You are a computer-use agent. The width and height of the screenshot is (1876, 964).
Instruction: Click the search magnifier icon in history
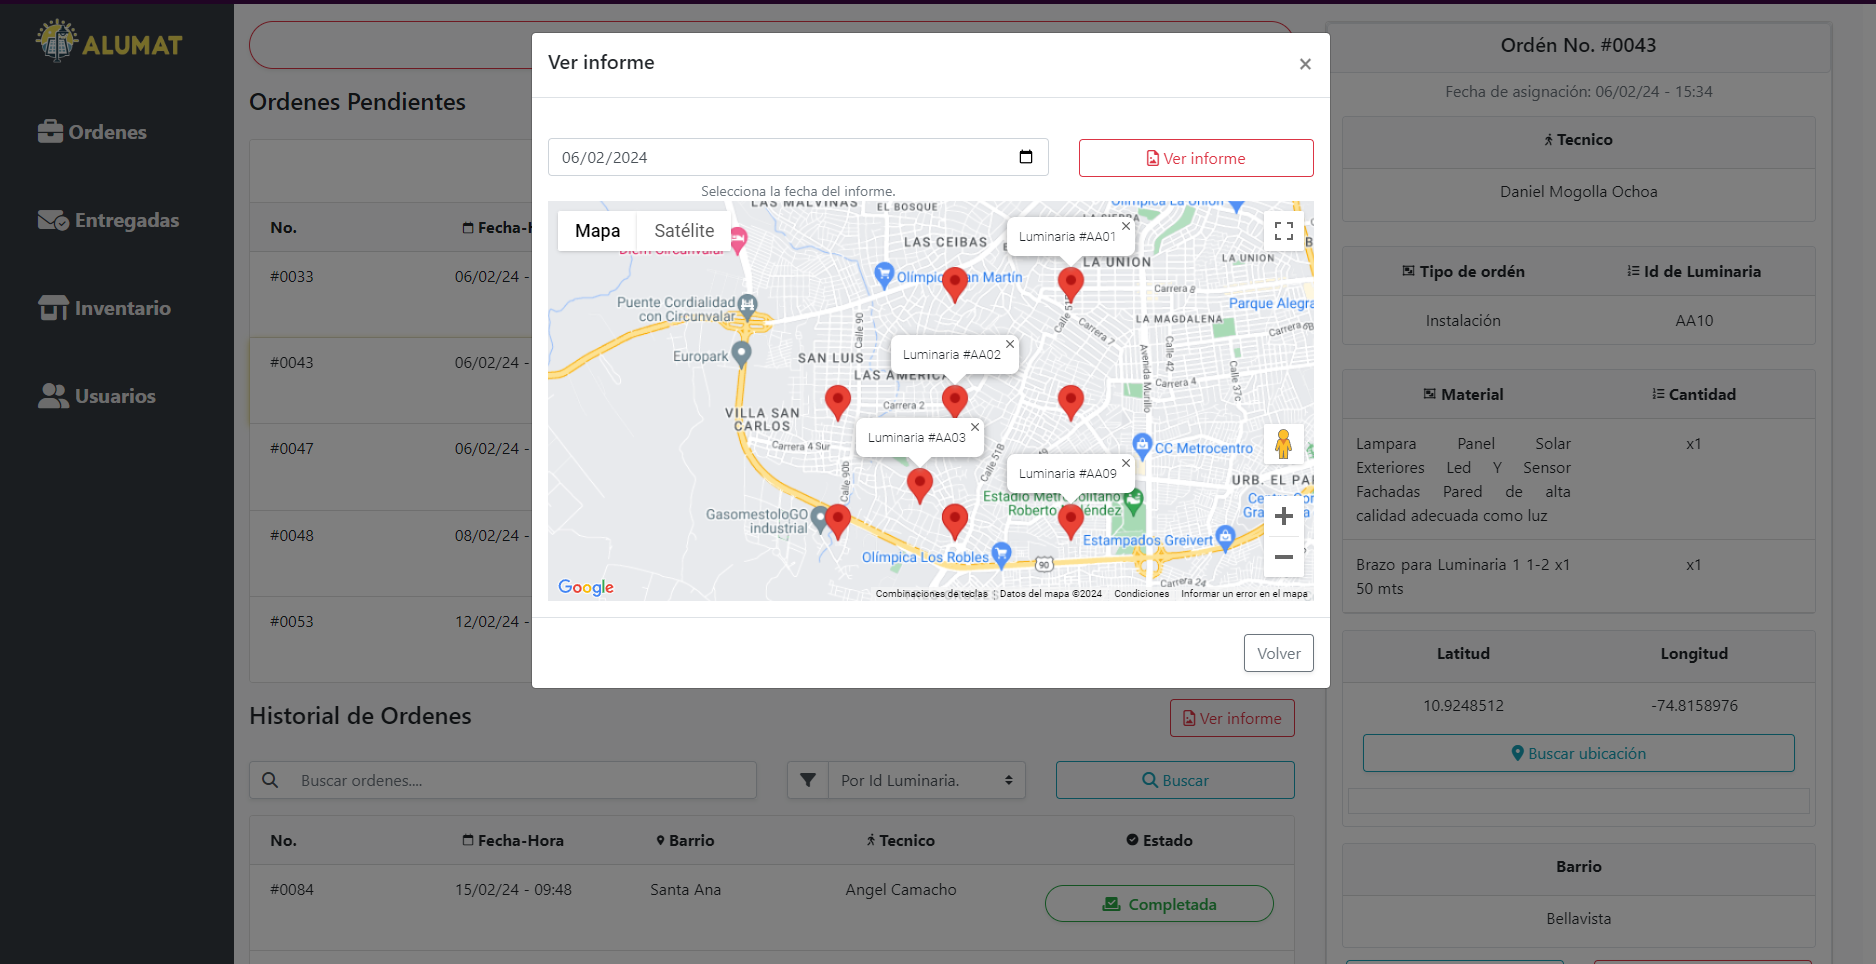pos(270,780)
